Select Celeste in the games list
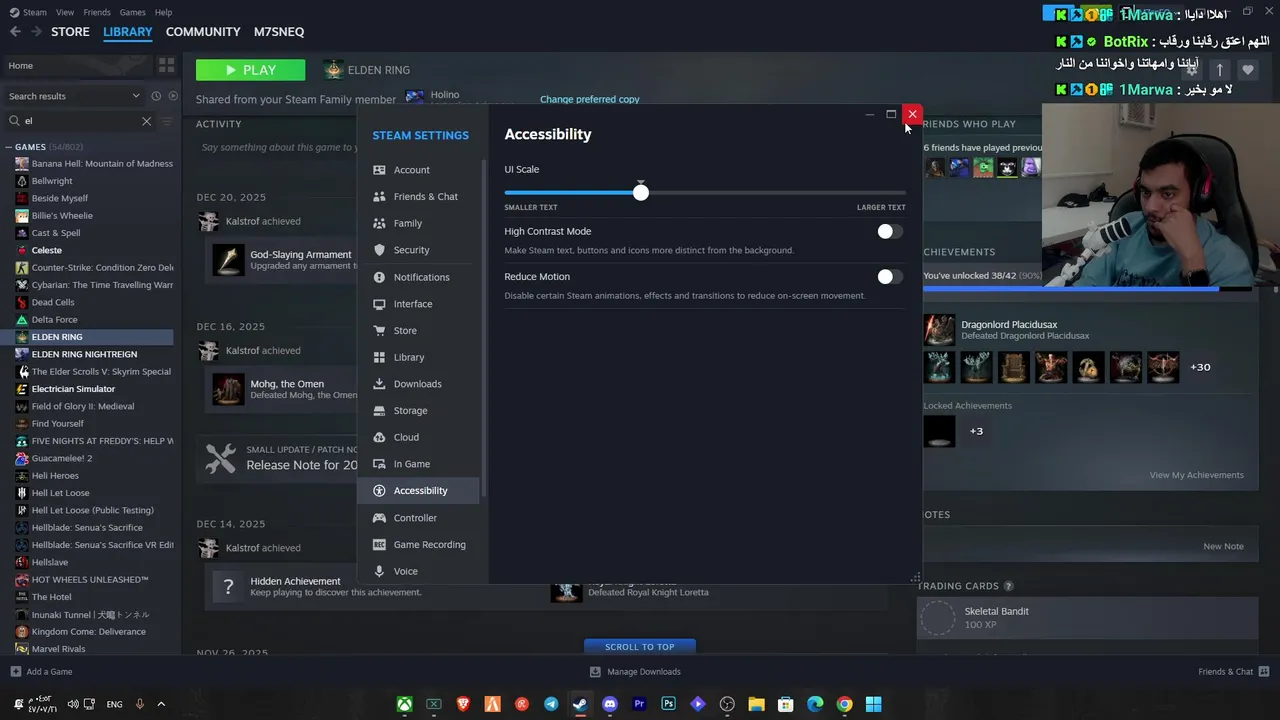Image resolution: width=1280 pixels, height=720 pixels. 46,250
